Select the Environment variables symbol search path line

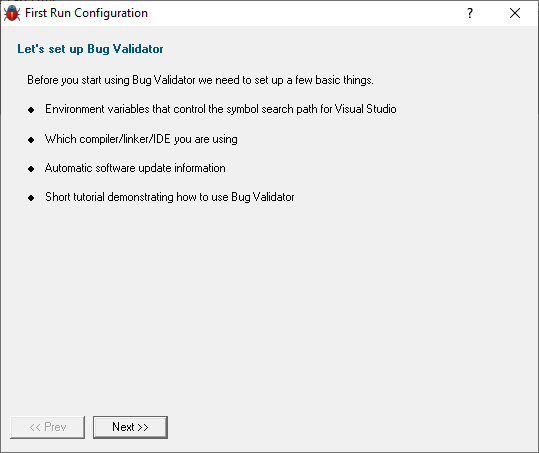(221, 109)
